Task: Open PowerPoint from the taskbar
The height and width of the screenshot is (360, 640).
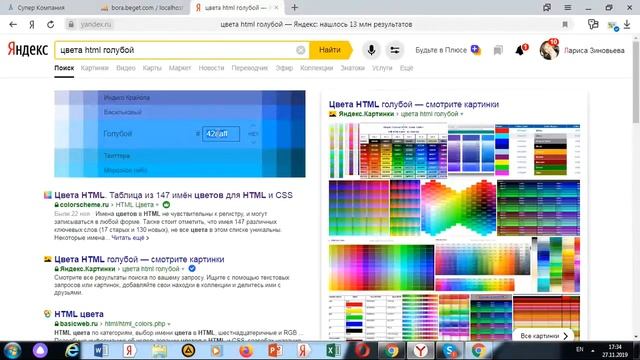Action: [275, 351]
